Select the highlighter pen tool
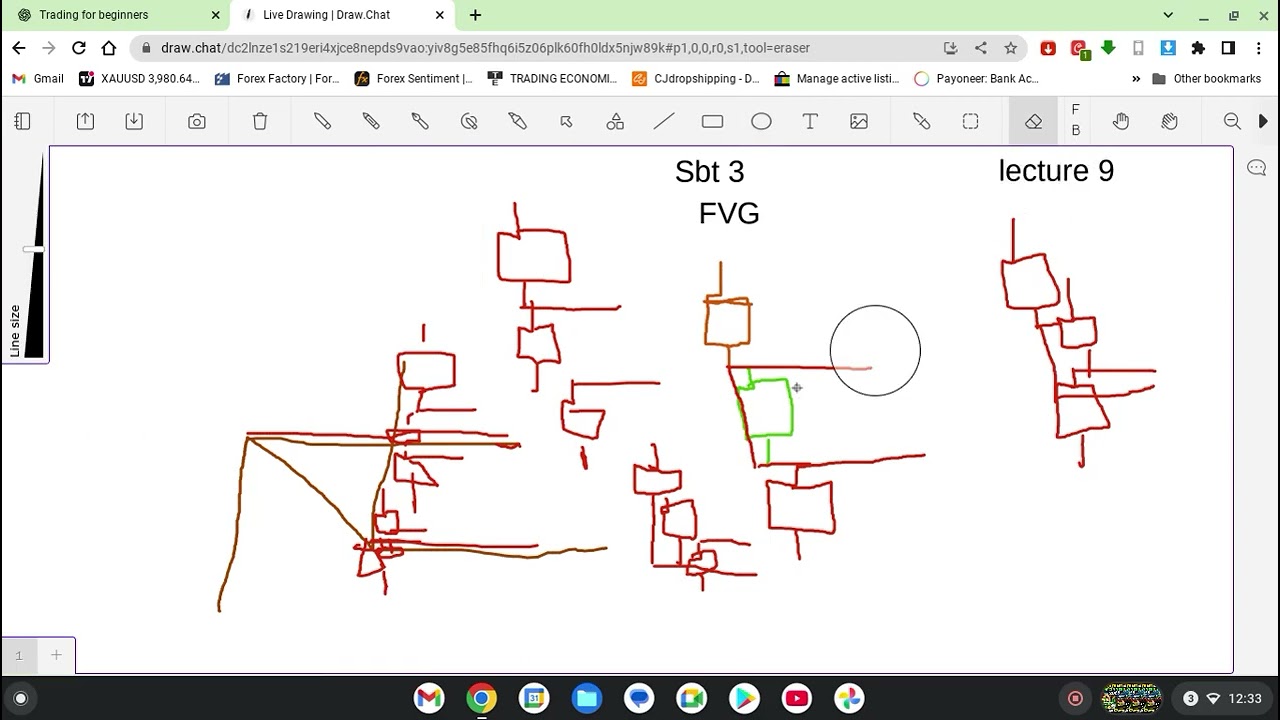The image size is (1280, 720). 517,121
